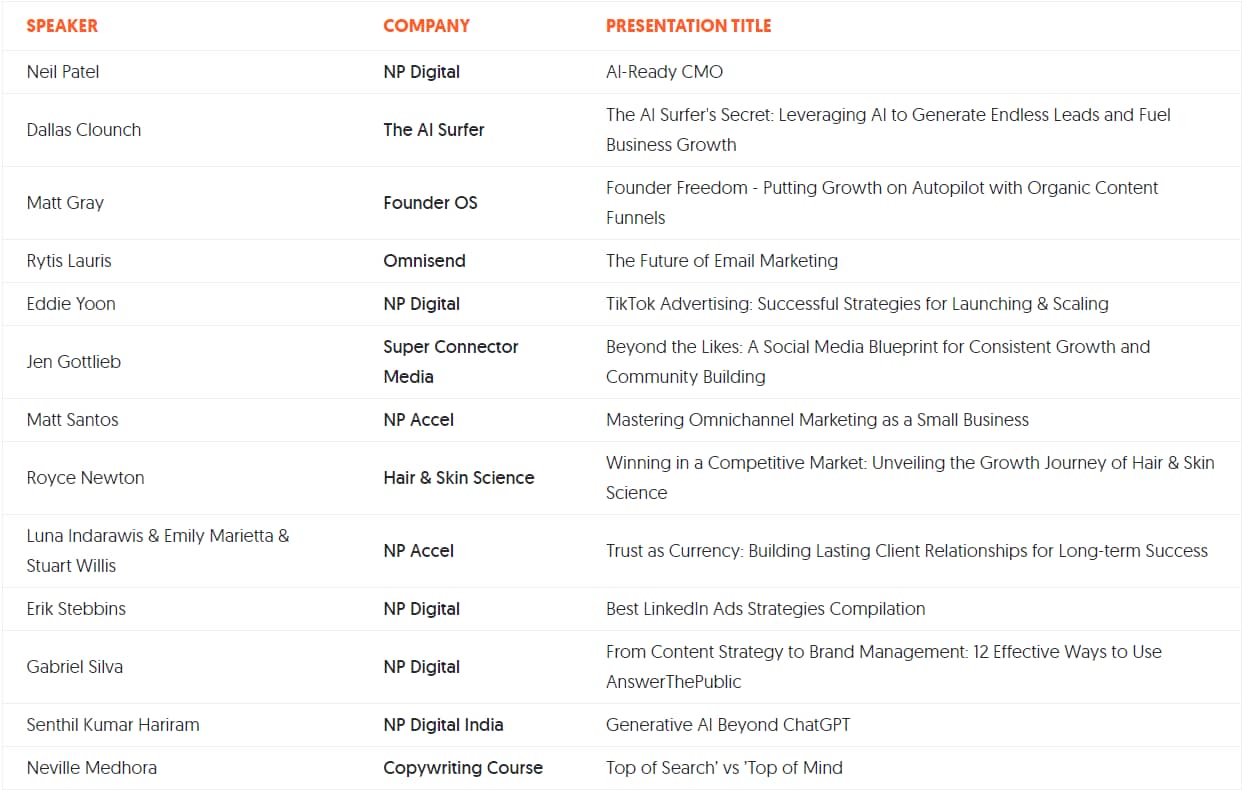Select Dallas Clounch speaker cell

click(84, 130)
